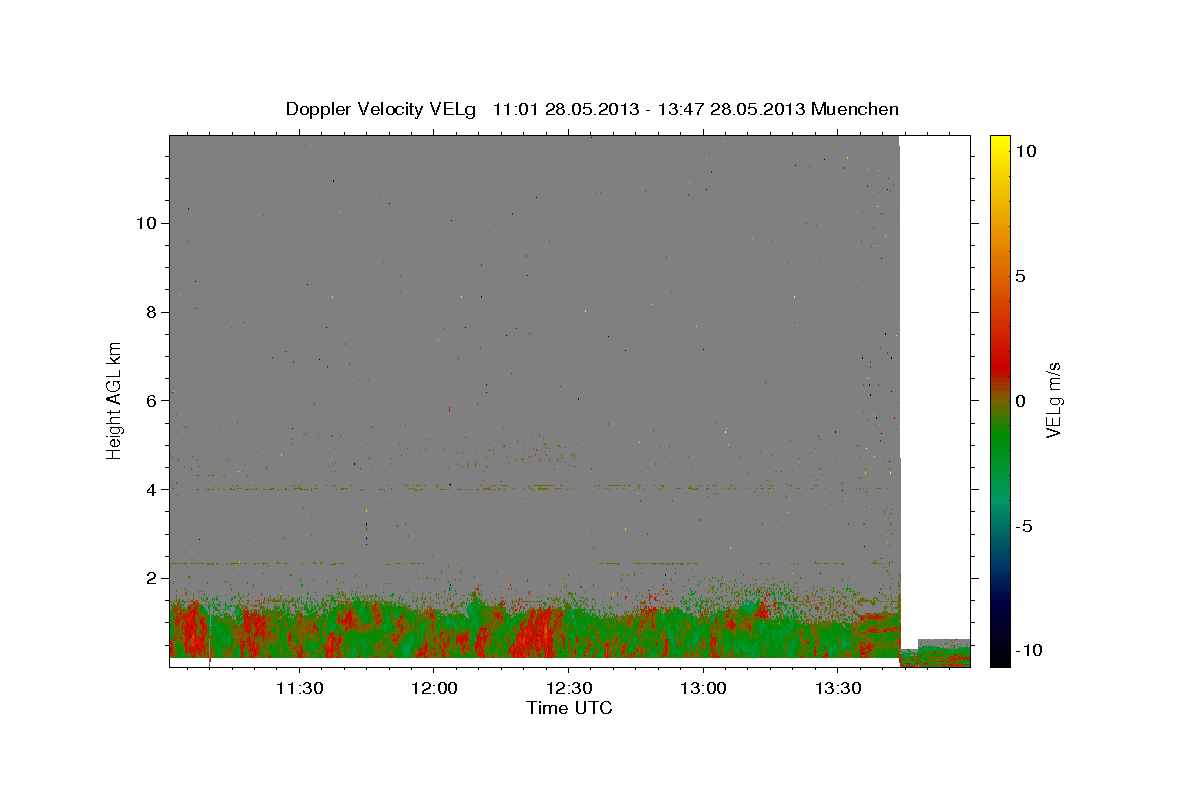
Task: Click the colorbar value label -5
Action: (x=1023, y=526)
